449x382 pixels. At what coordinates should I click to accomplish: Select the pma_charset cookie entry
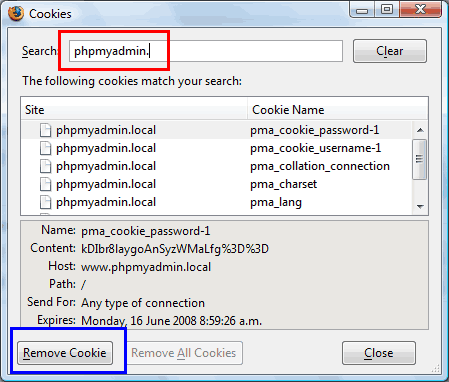point(217,184)
